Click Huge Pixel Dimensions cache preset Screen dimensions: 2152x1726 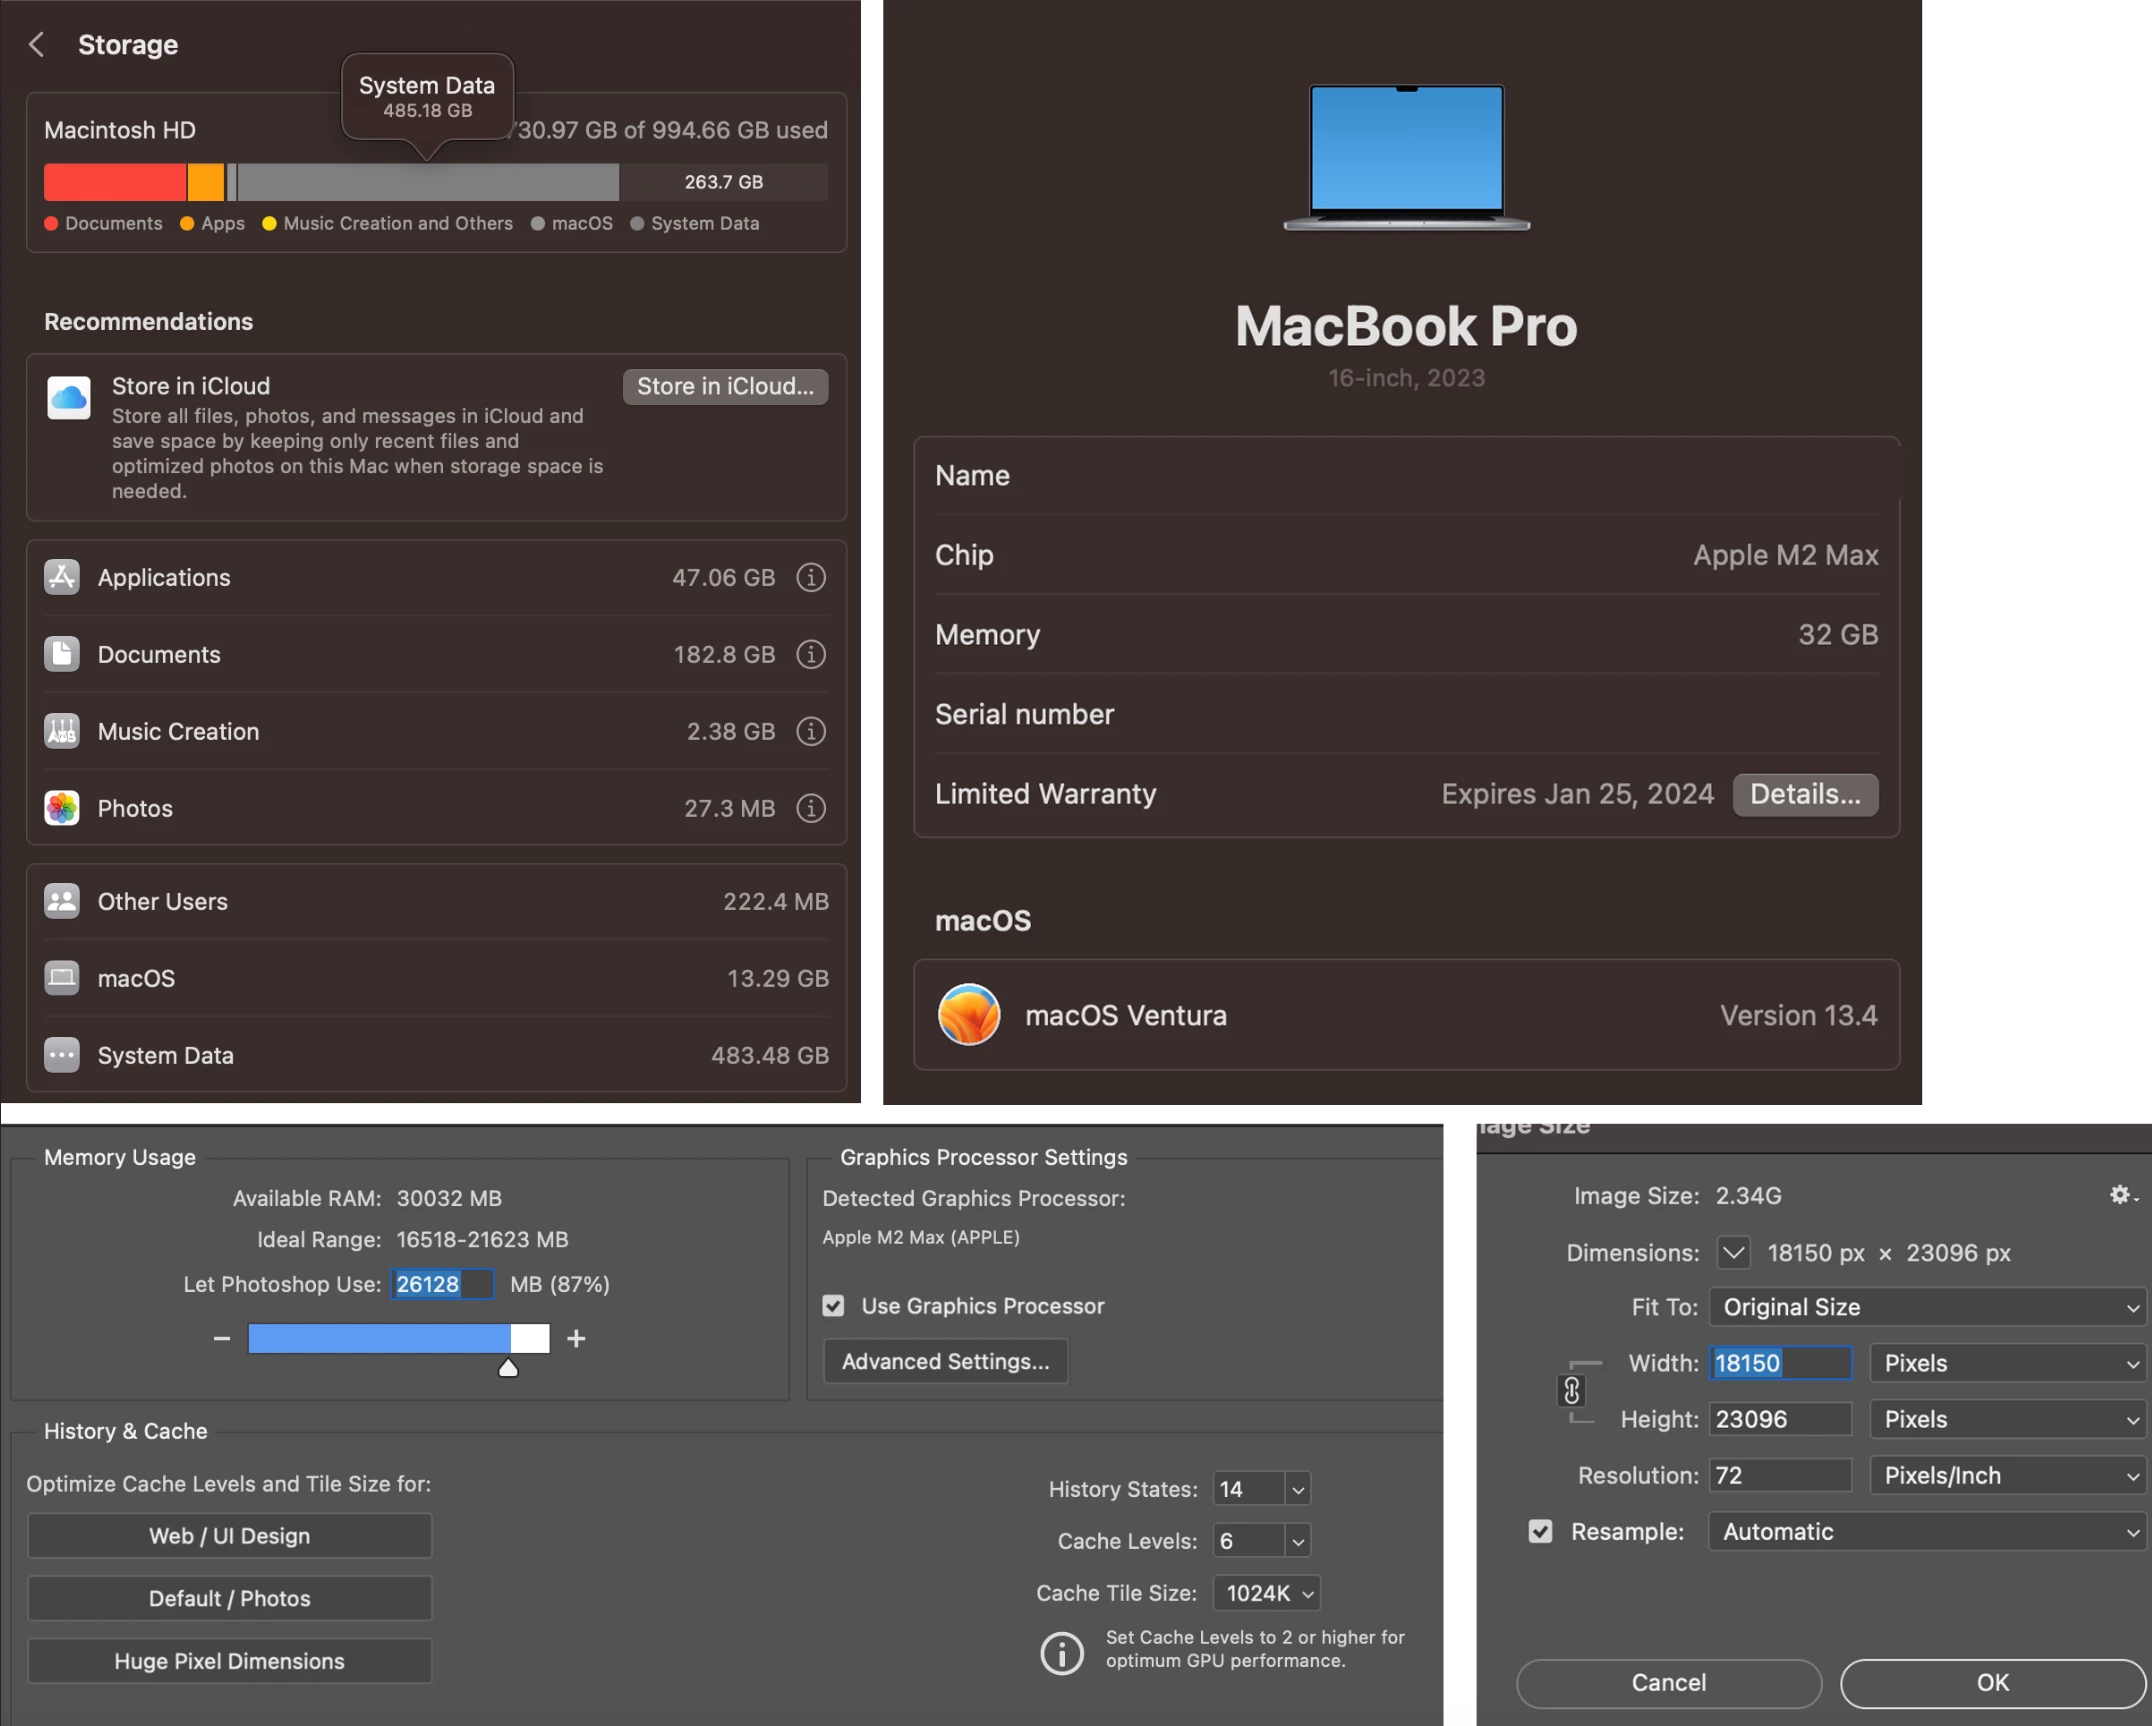tap(230, 1662)
